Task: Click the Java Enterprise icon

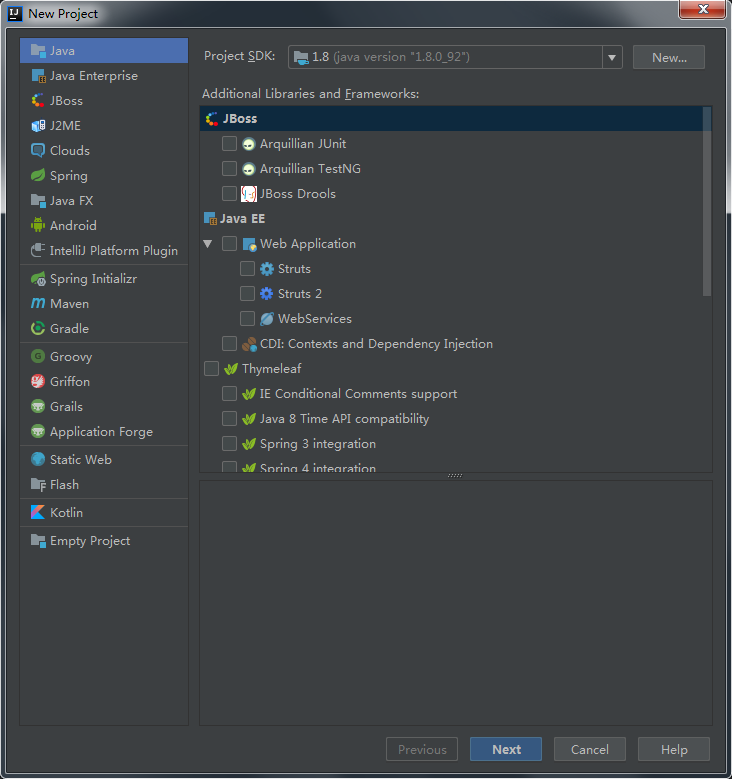Action: point(38,76)
